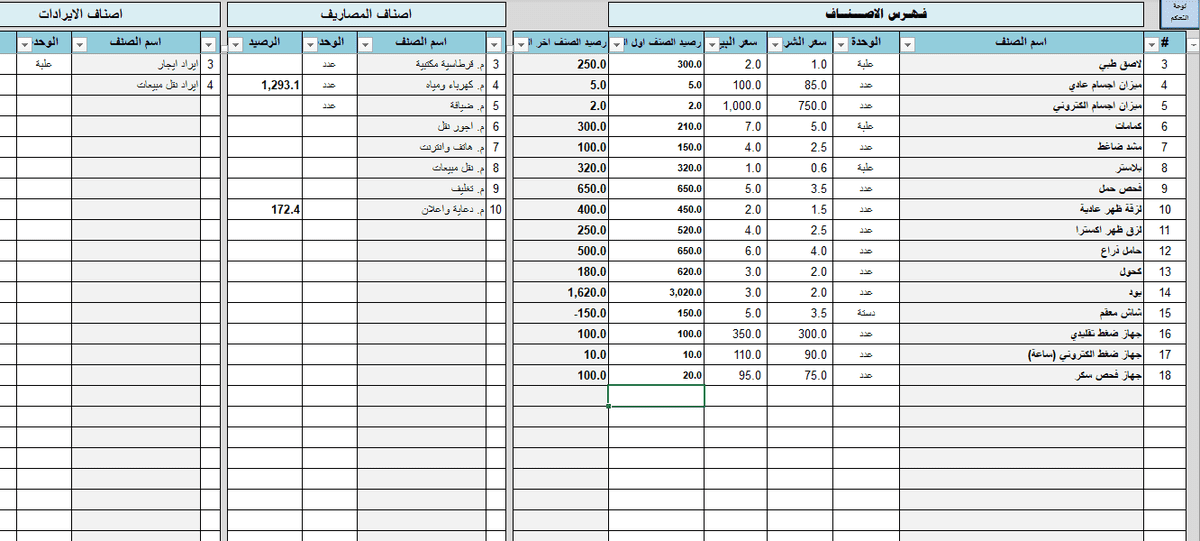The image size is (1200, 541).
Task: Select the اصناف الايرادات header banner
Action: pos(110,15)
